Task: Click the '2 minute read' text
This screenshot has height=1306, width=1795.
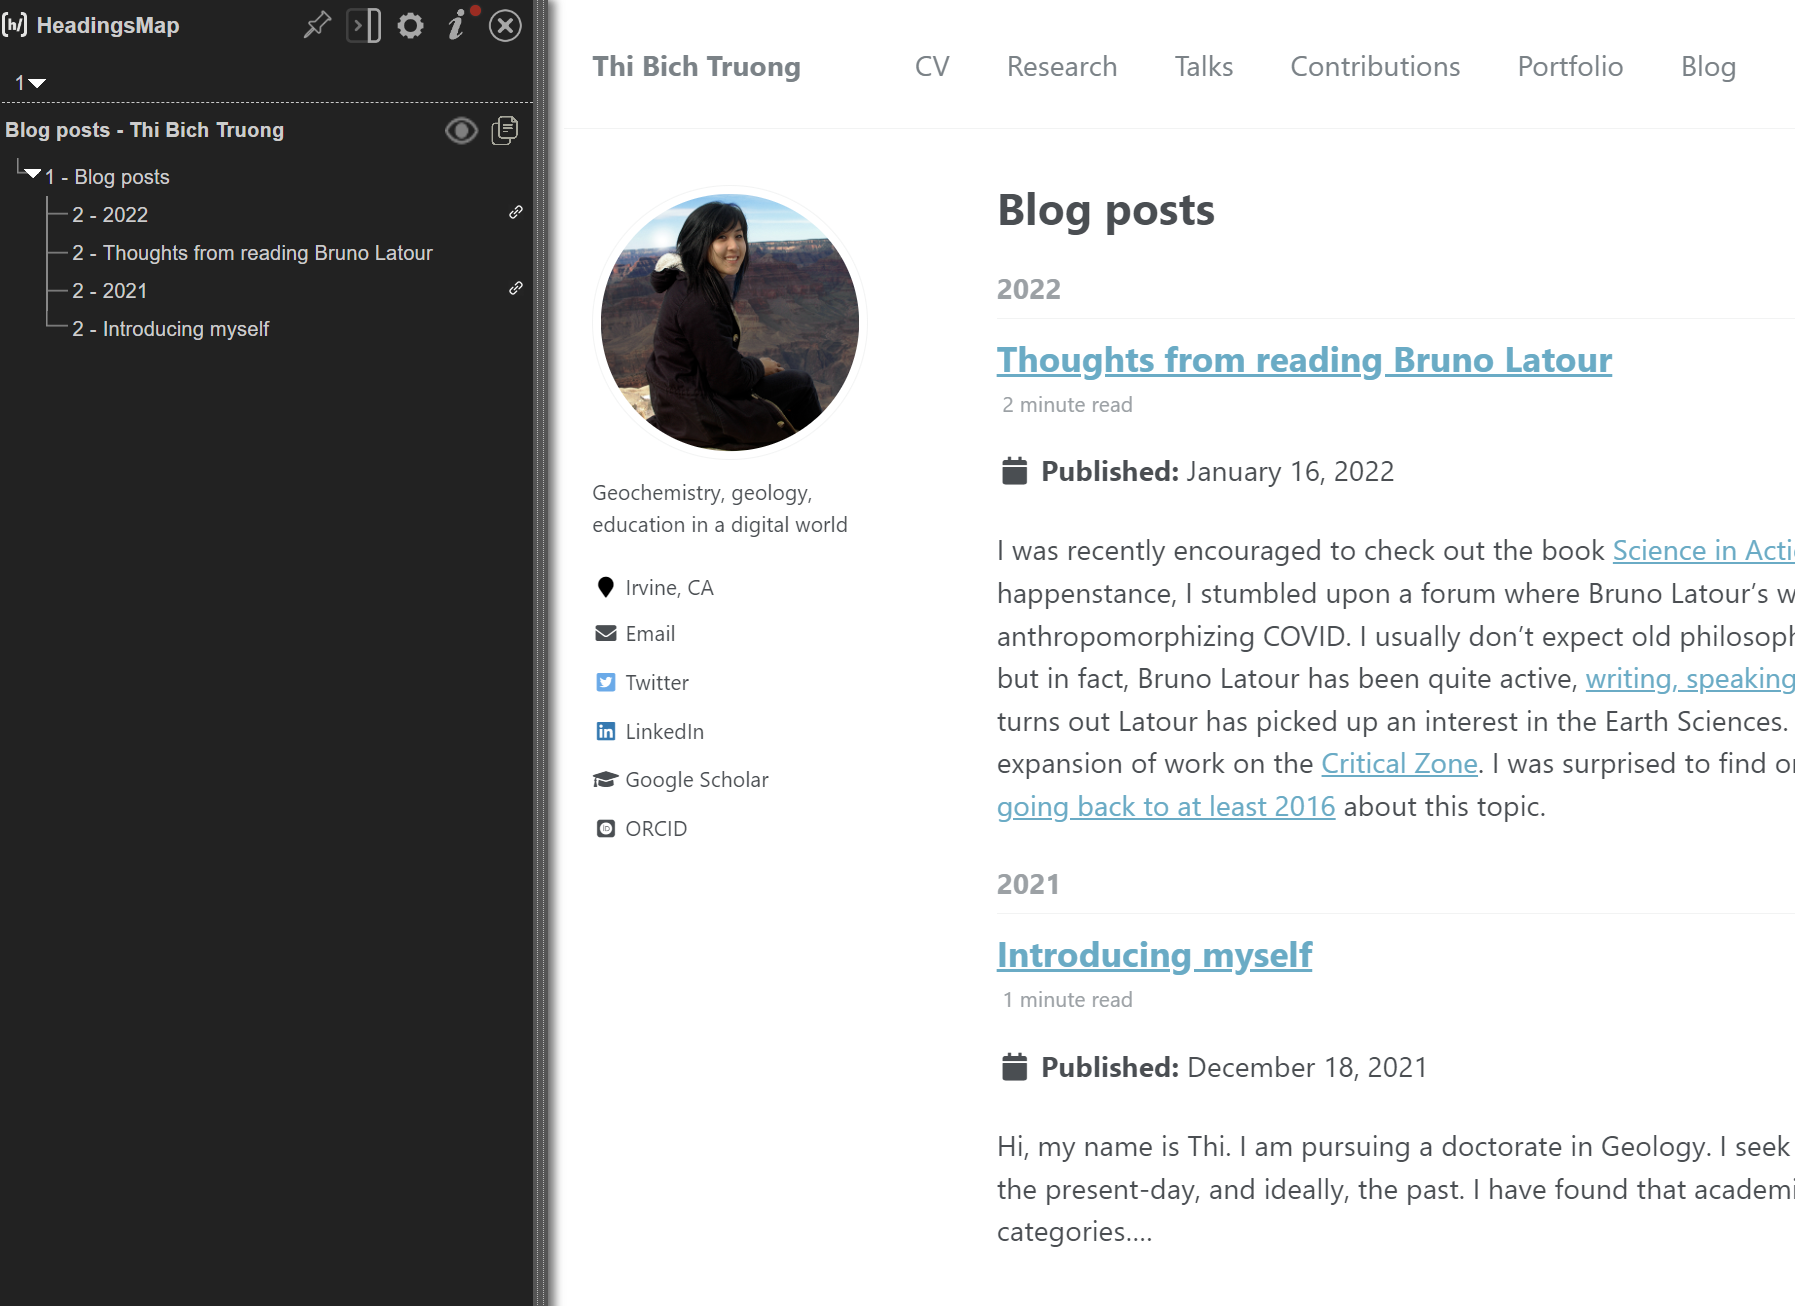Action: coord(1067,405)
